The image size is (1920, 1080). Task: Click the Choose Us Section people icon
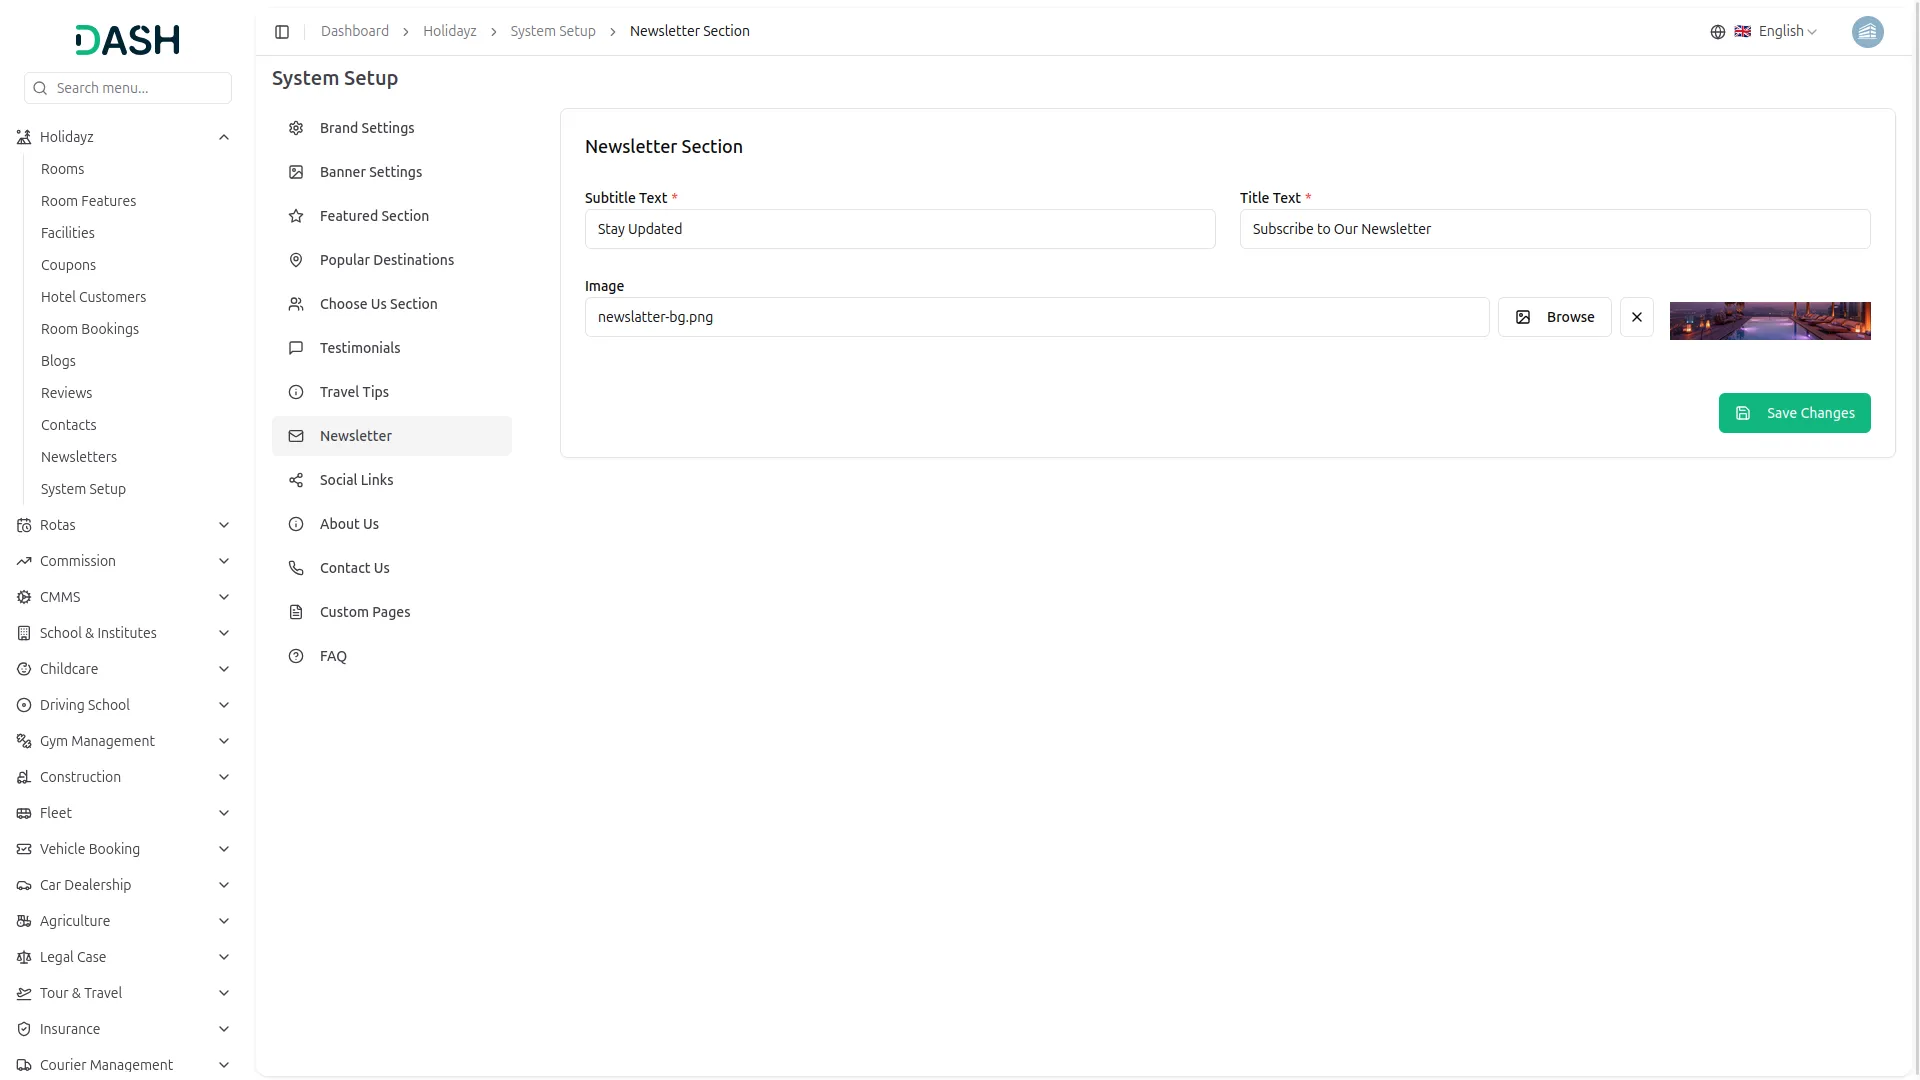pyautogui.click(x=296, y=304)
